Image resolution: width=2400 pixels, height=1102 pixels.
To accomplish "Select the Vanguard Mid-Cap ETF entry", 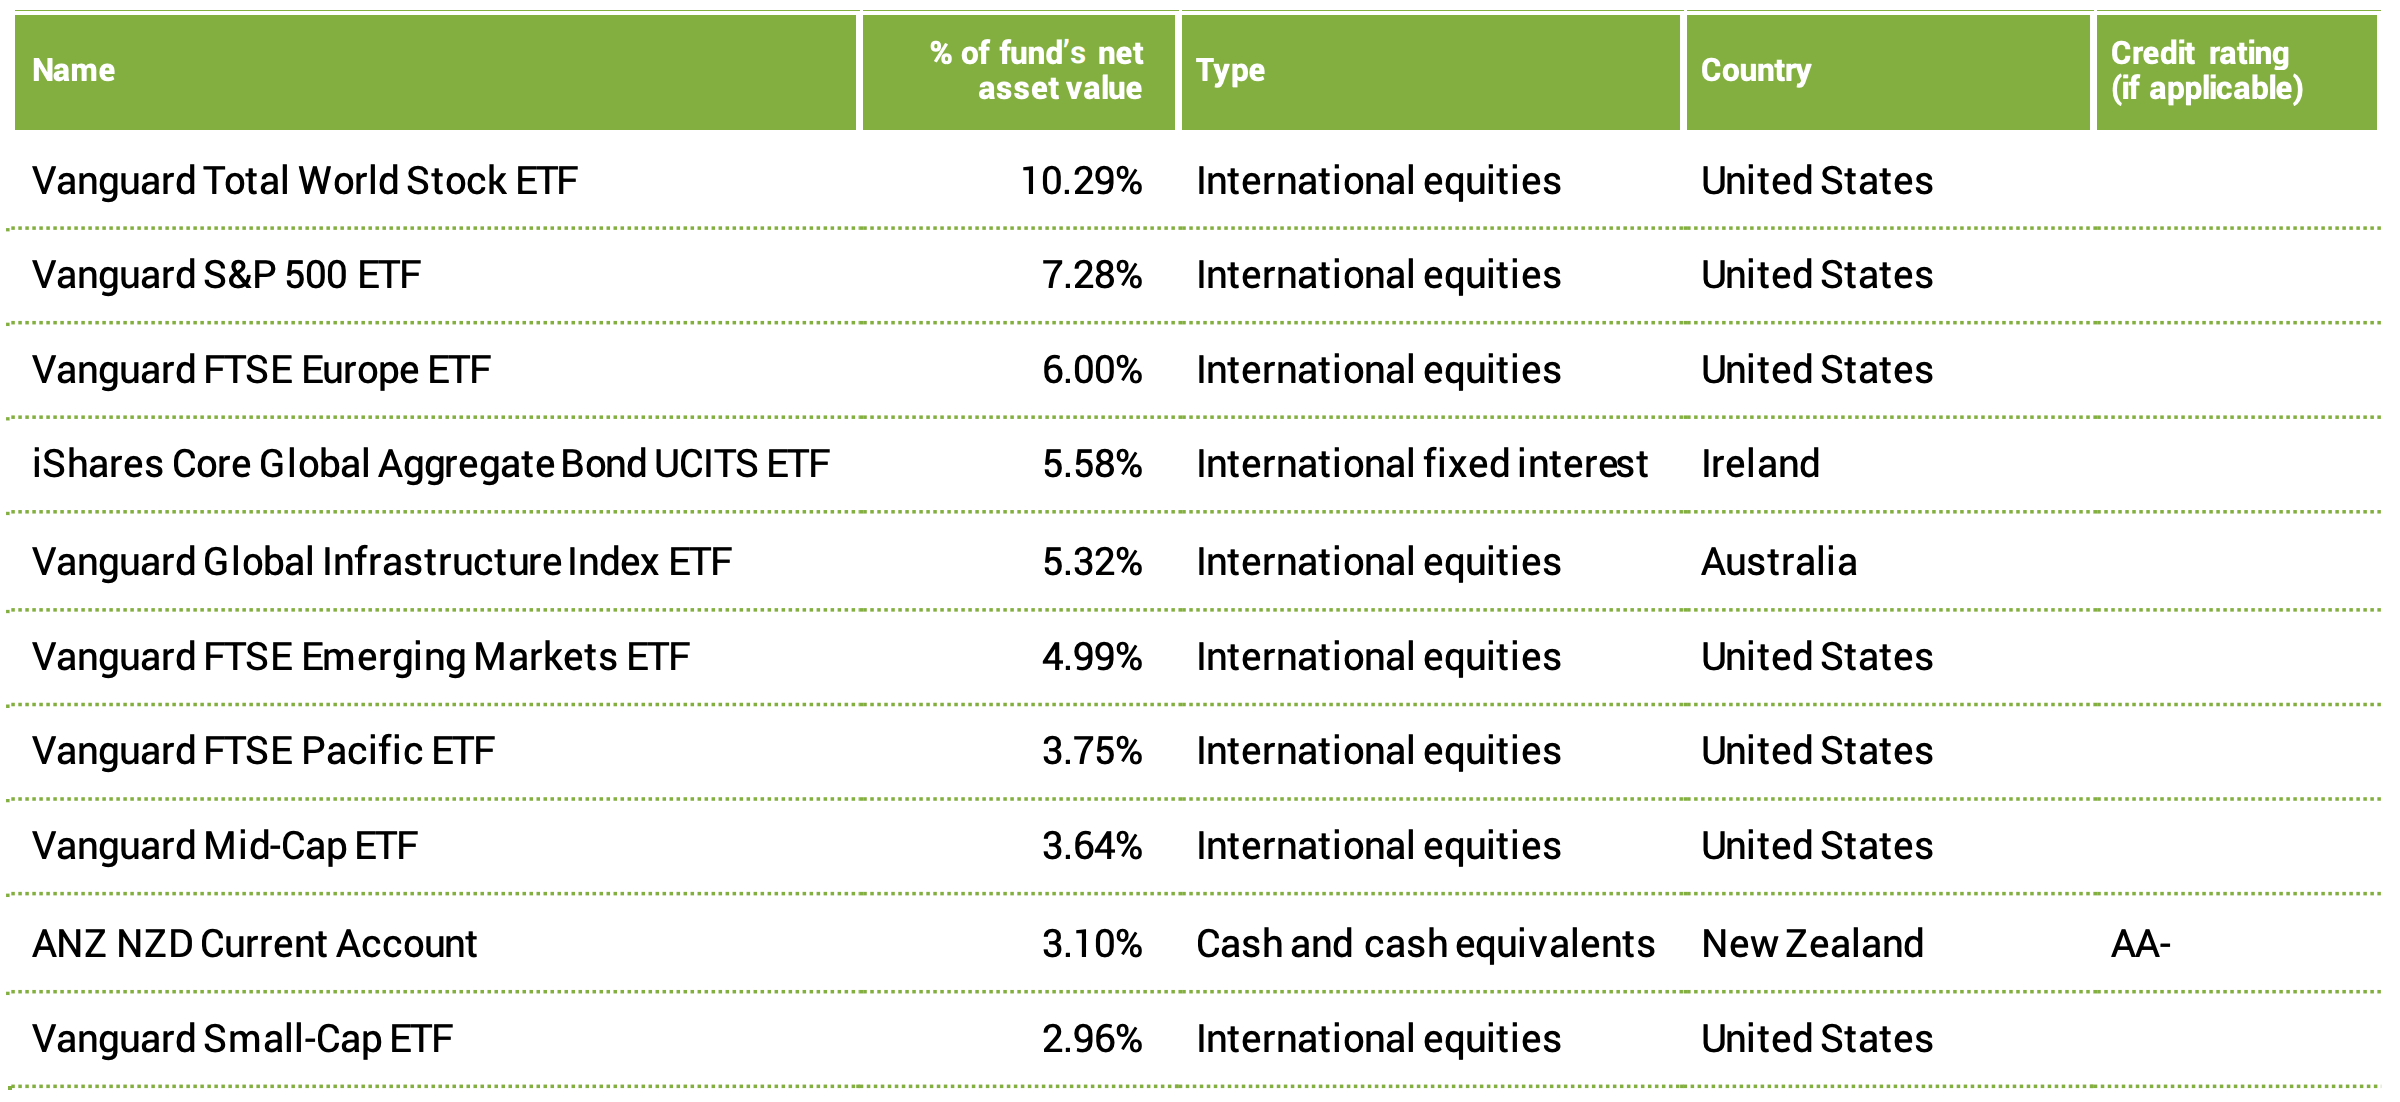I will click(225, 846).
